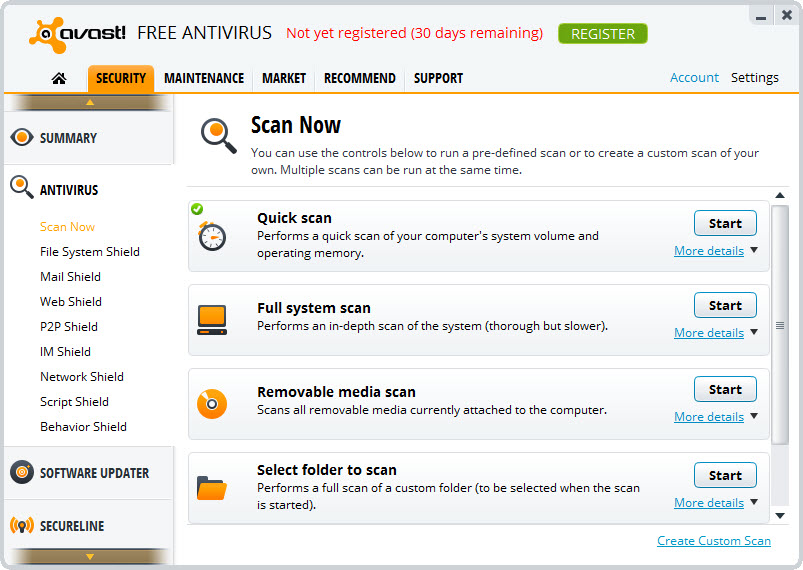The image size is (803, 570).
Task: Click the 'Select folder to scan' title
Action: pyautogui.click(x=327, y=470)
